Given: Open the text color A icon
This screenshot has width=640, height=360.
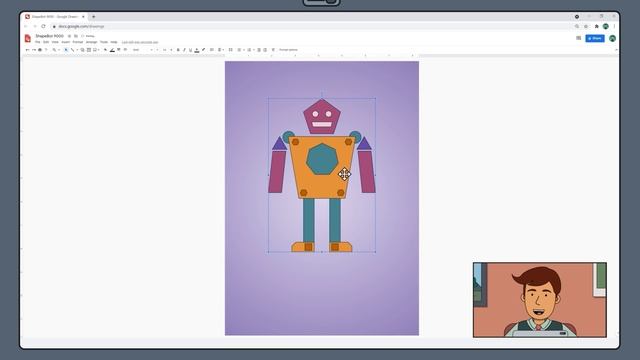Looking at the screenshot, I should tap(197, 50).
